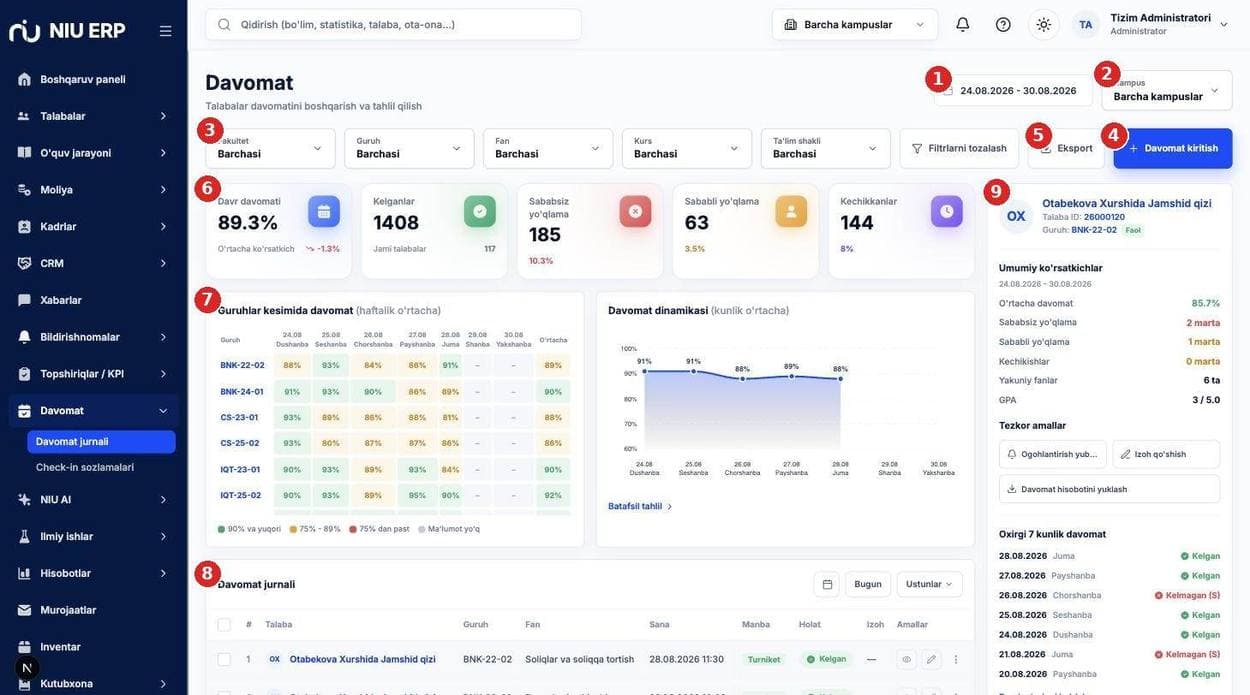1250x695 pixels.
Task: Open the Batafsil tahlil link
Action: [x=640, y=507]
